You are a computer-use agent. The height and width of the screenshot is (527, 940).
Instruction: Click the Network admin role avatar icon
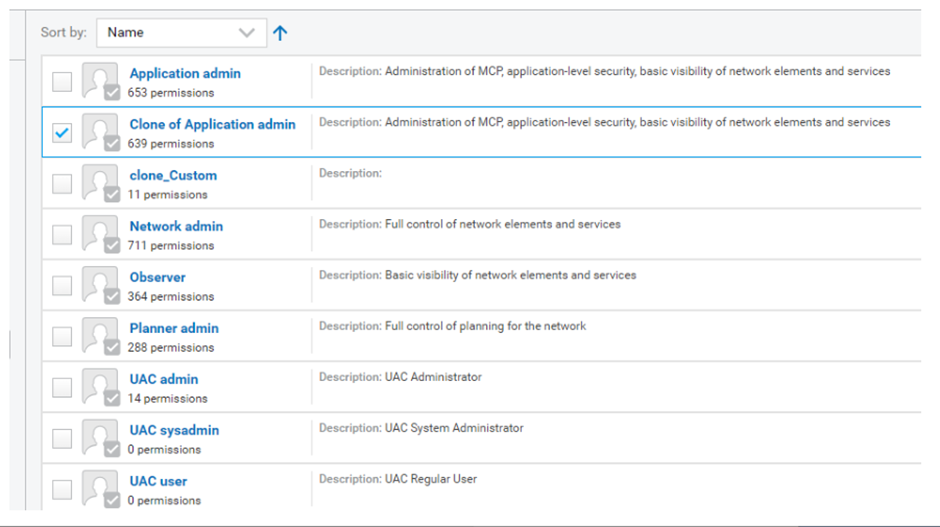coord(100,233)
